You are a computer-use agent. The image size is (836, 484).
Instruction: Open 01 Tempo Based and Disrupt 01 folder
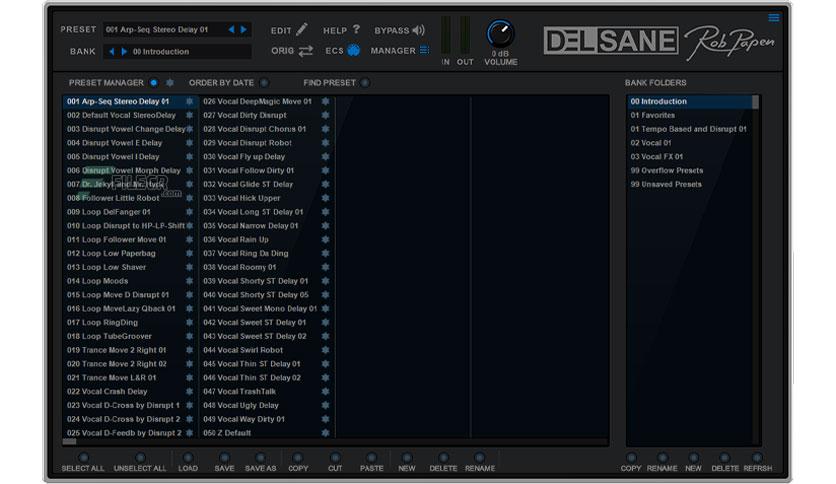688,129
